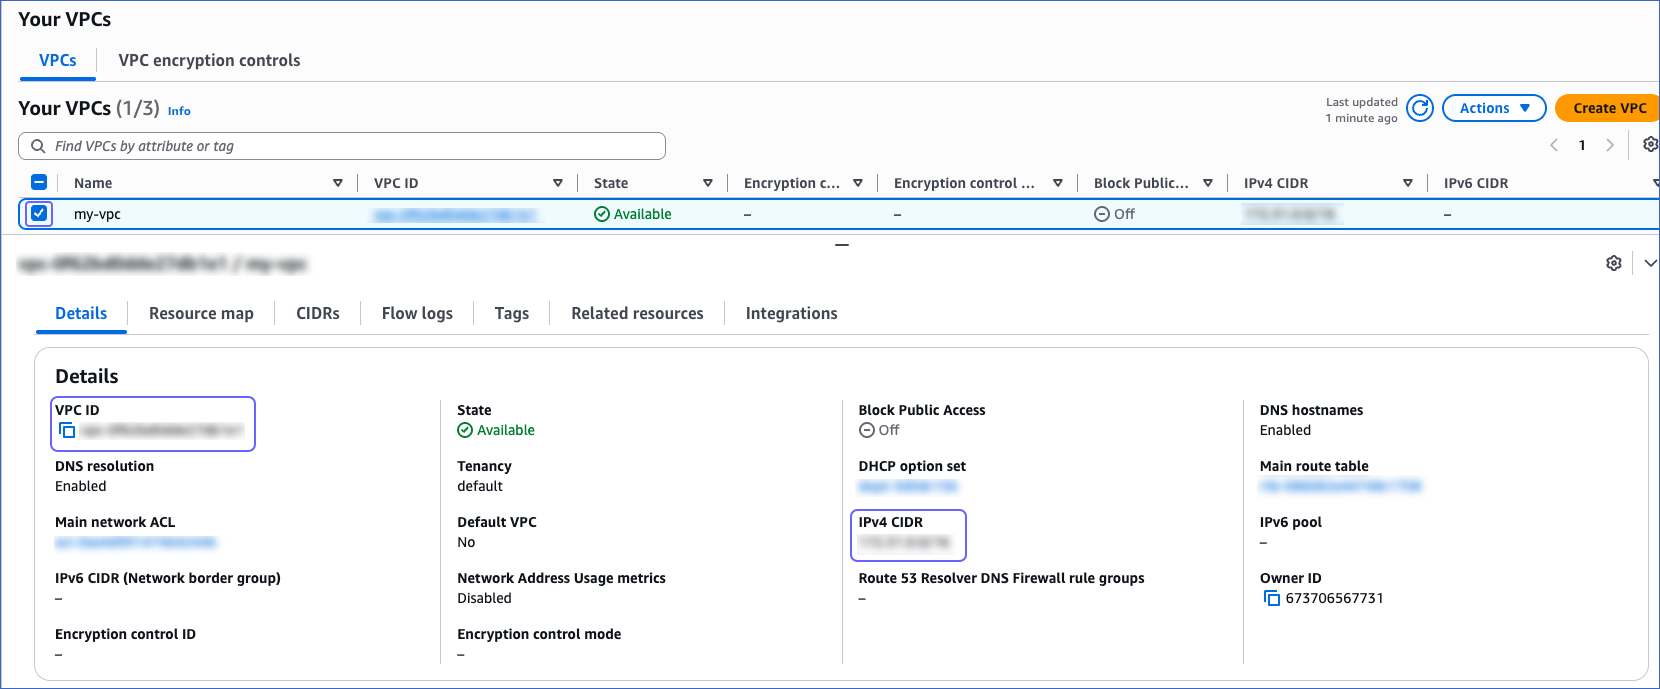Open the Info link beside Your VPCs
This screenshot has width=1660, height=689.
pos(179,111)
